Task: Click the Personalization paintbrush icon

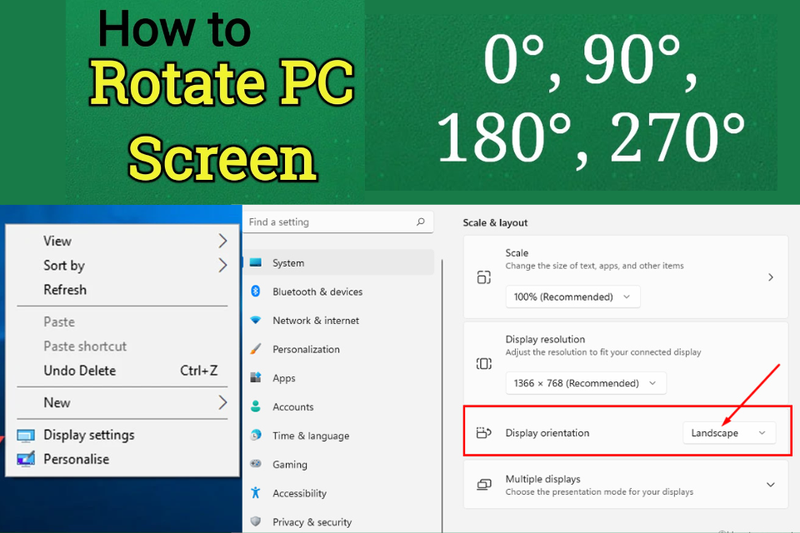Action: (256, 349)
